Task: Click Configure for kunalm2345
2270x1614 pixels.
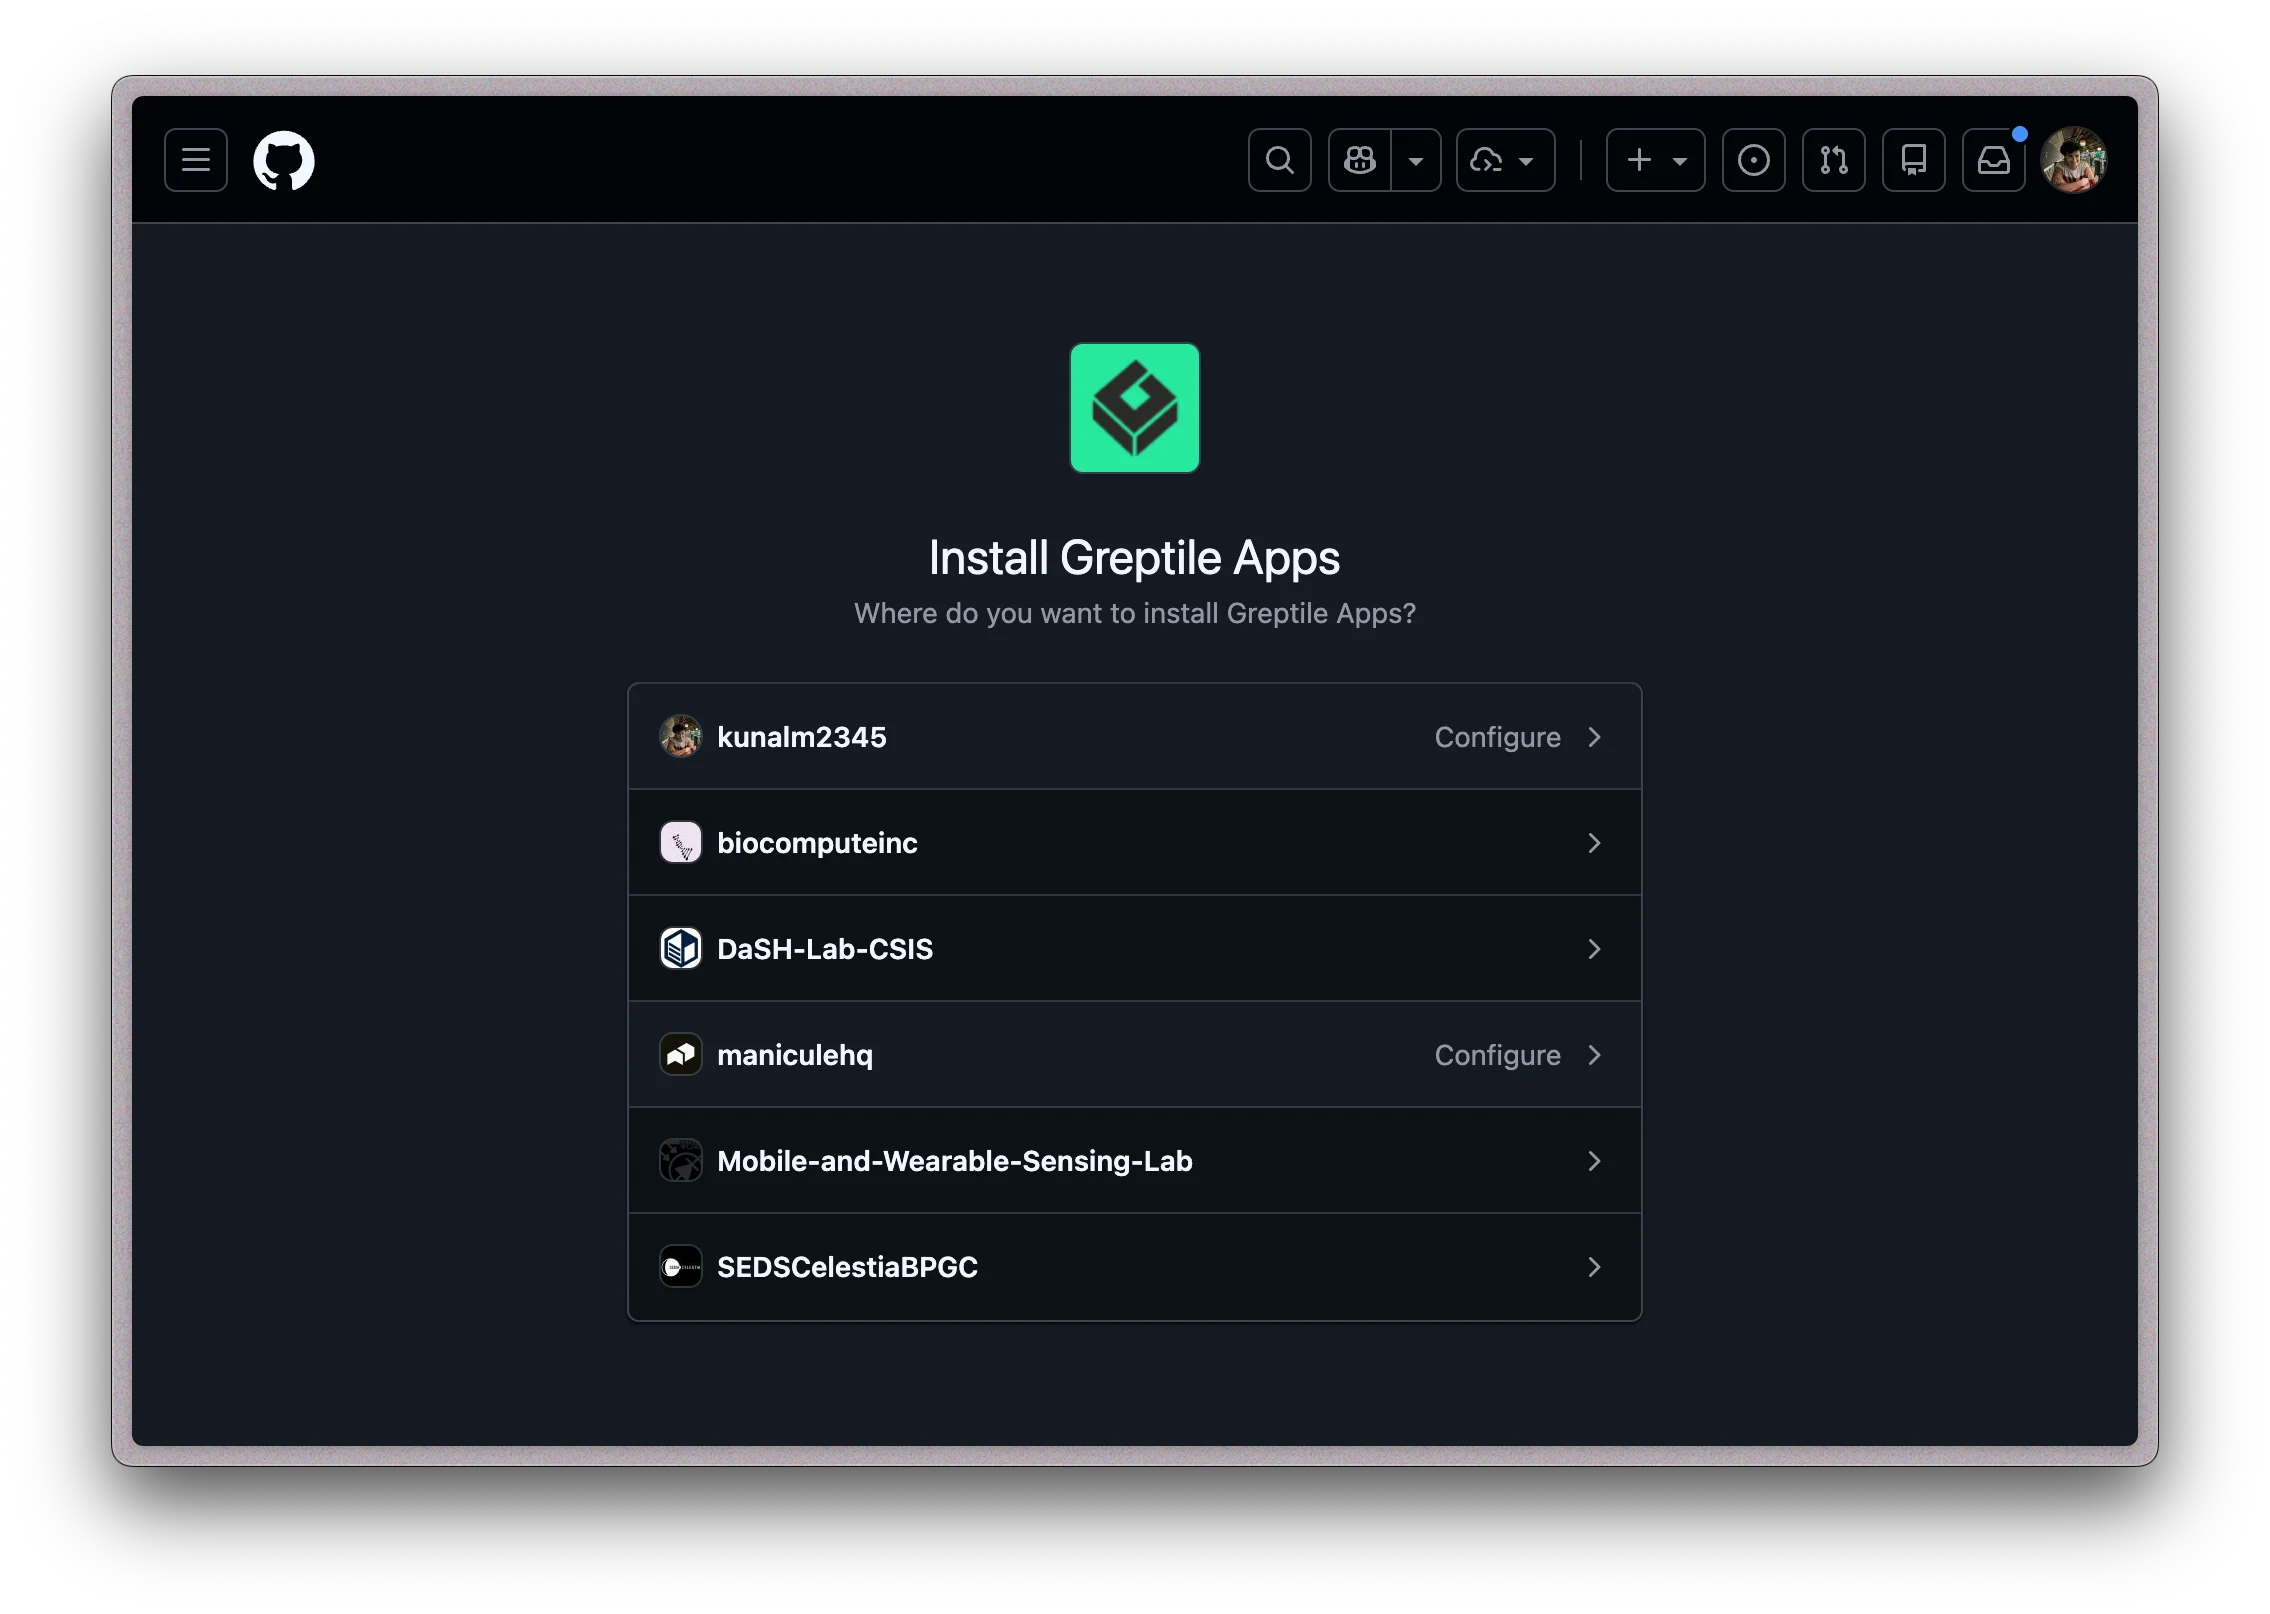Action: tap(1497, 737)
